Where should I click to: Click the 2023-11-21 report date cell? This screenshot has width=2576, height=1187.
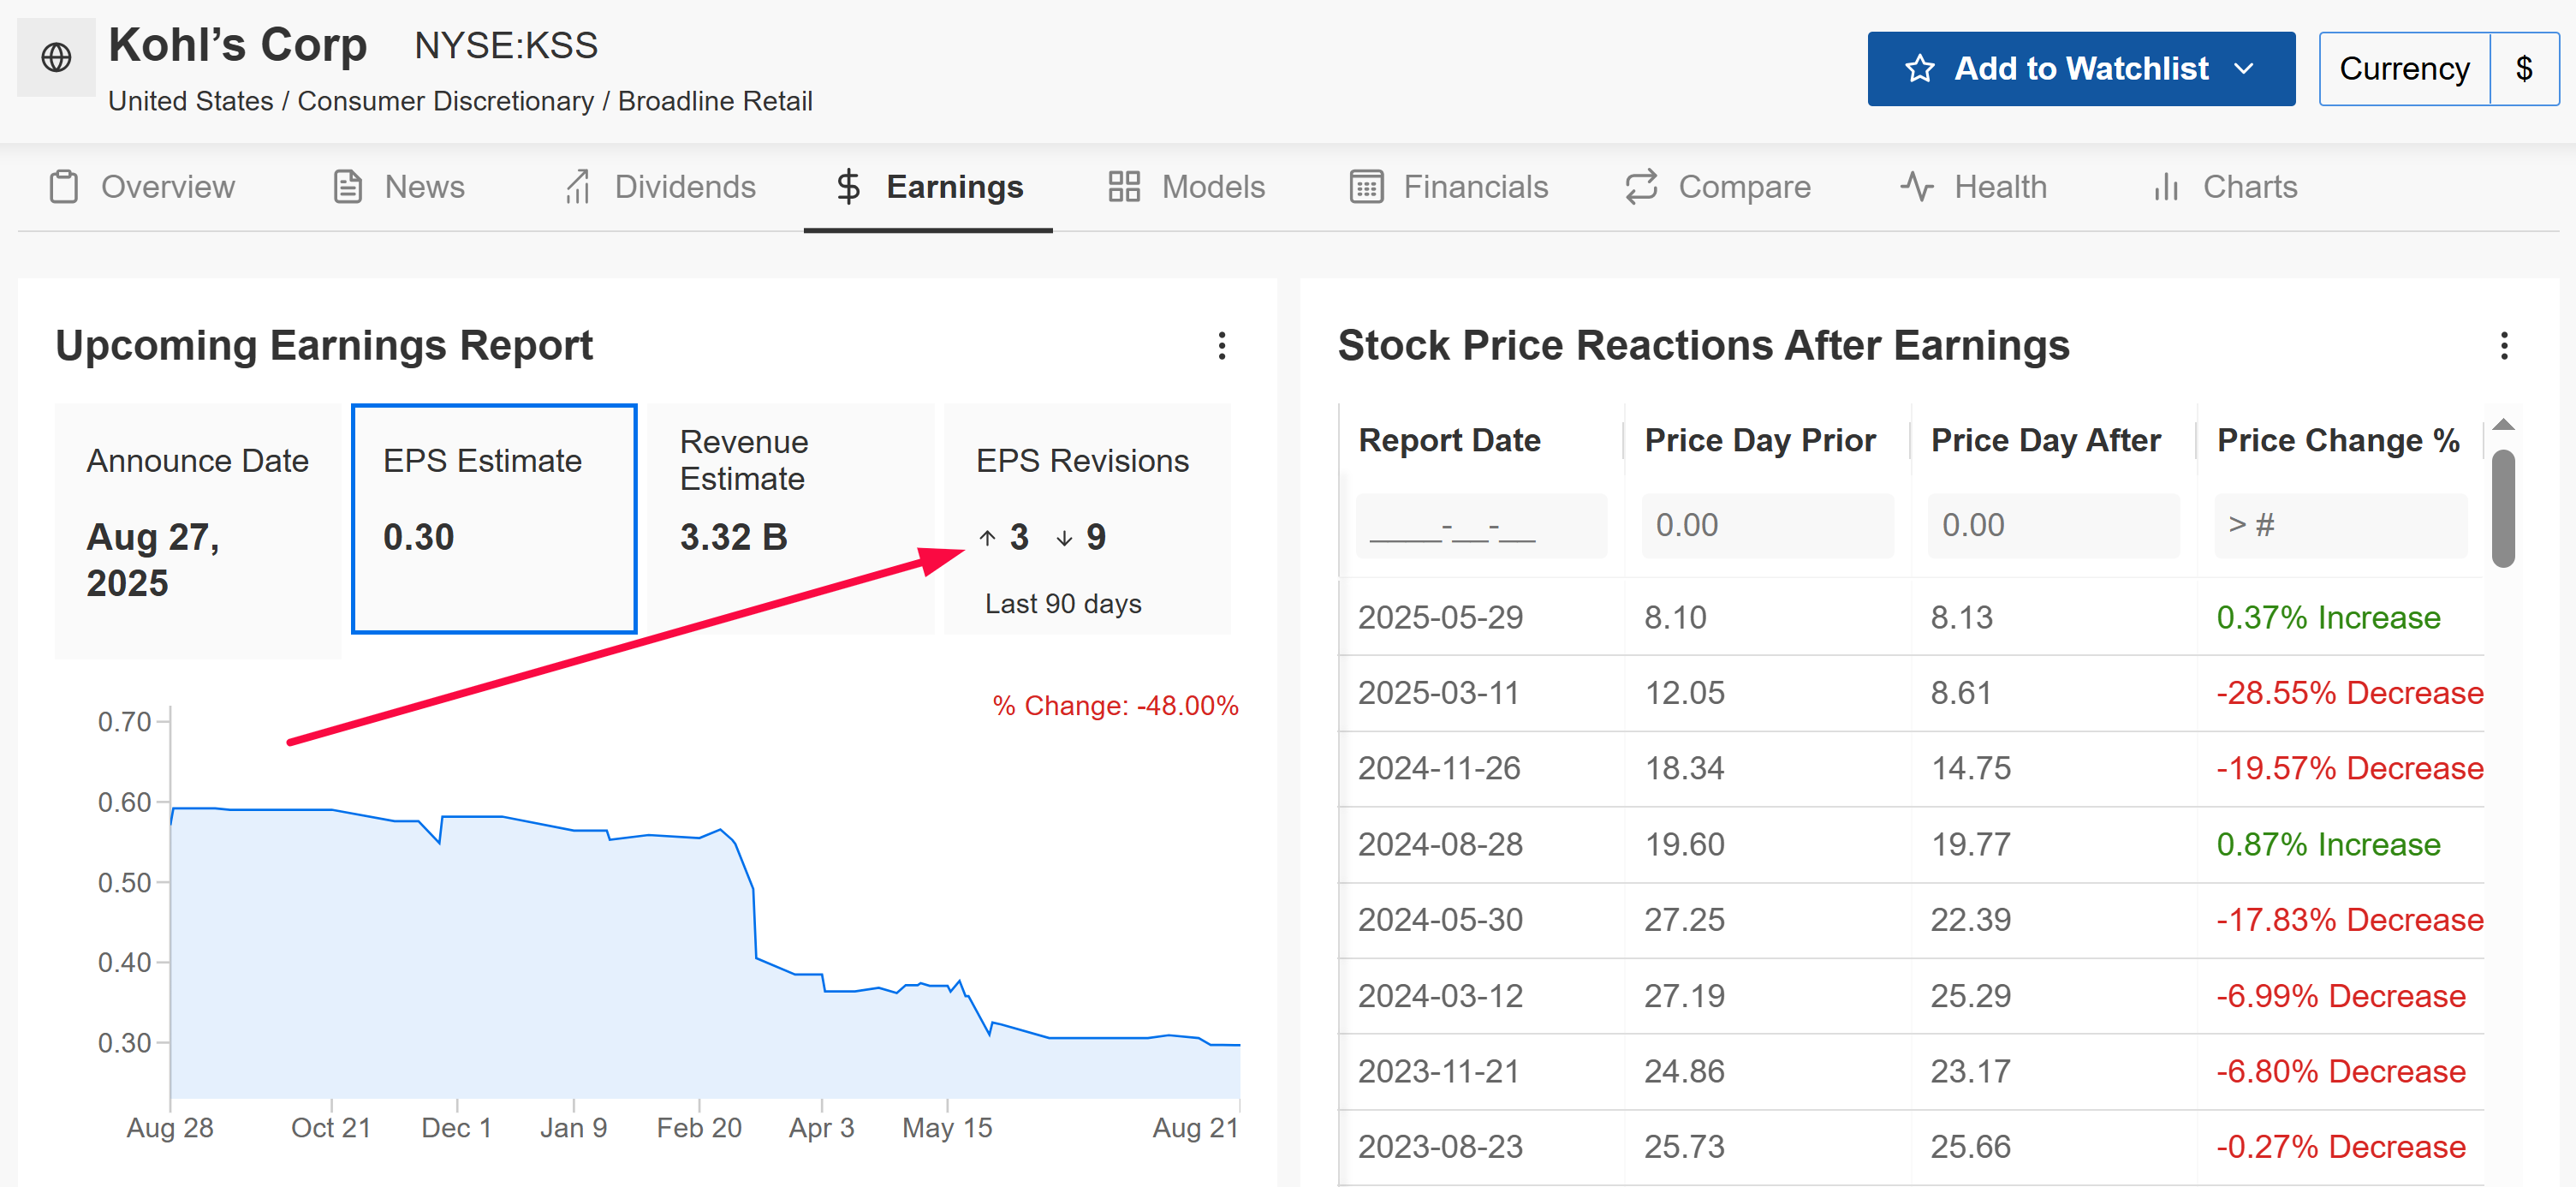1438,1071
